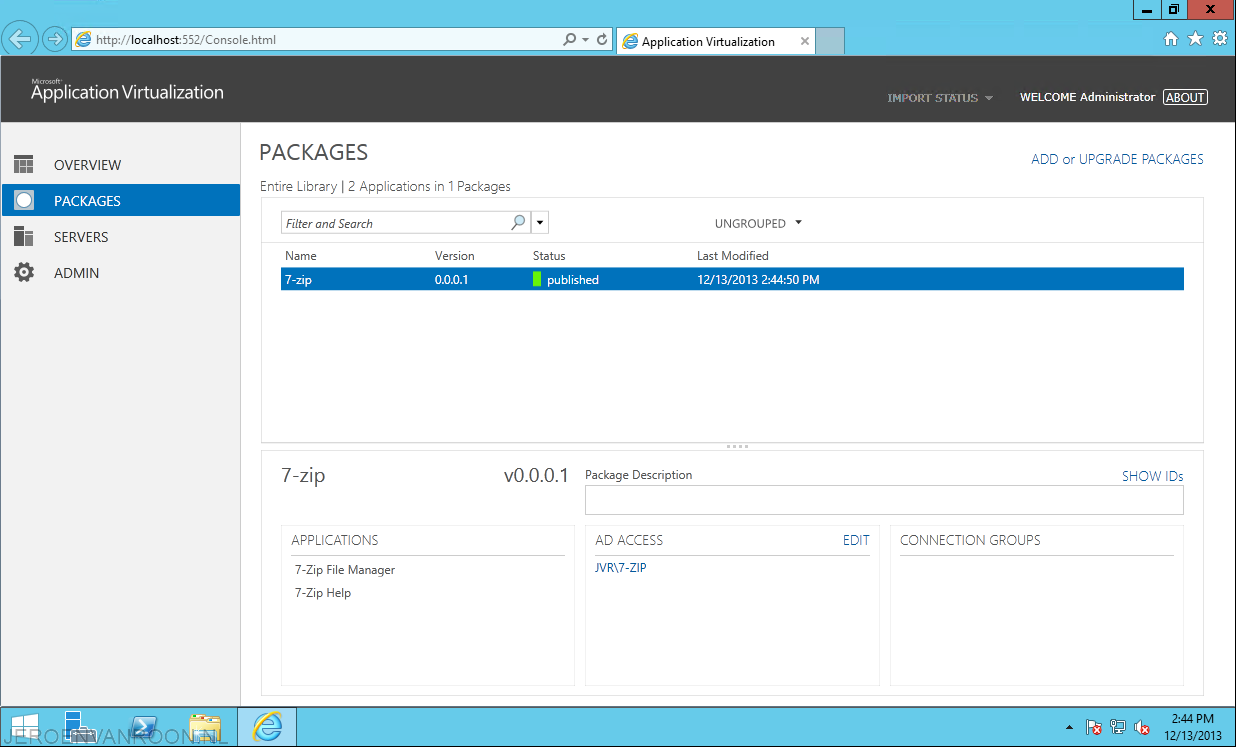This screenshot has height=747, width=1236.
Task: Click the green published status indicator
Action: 537,280
